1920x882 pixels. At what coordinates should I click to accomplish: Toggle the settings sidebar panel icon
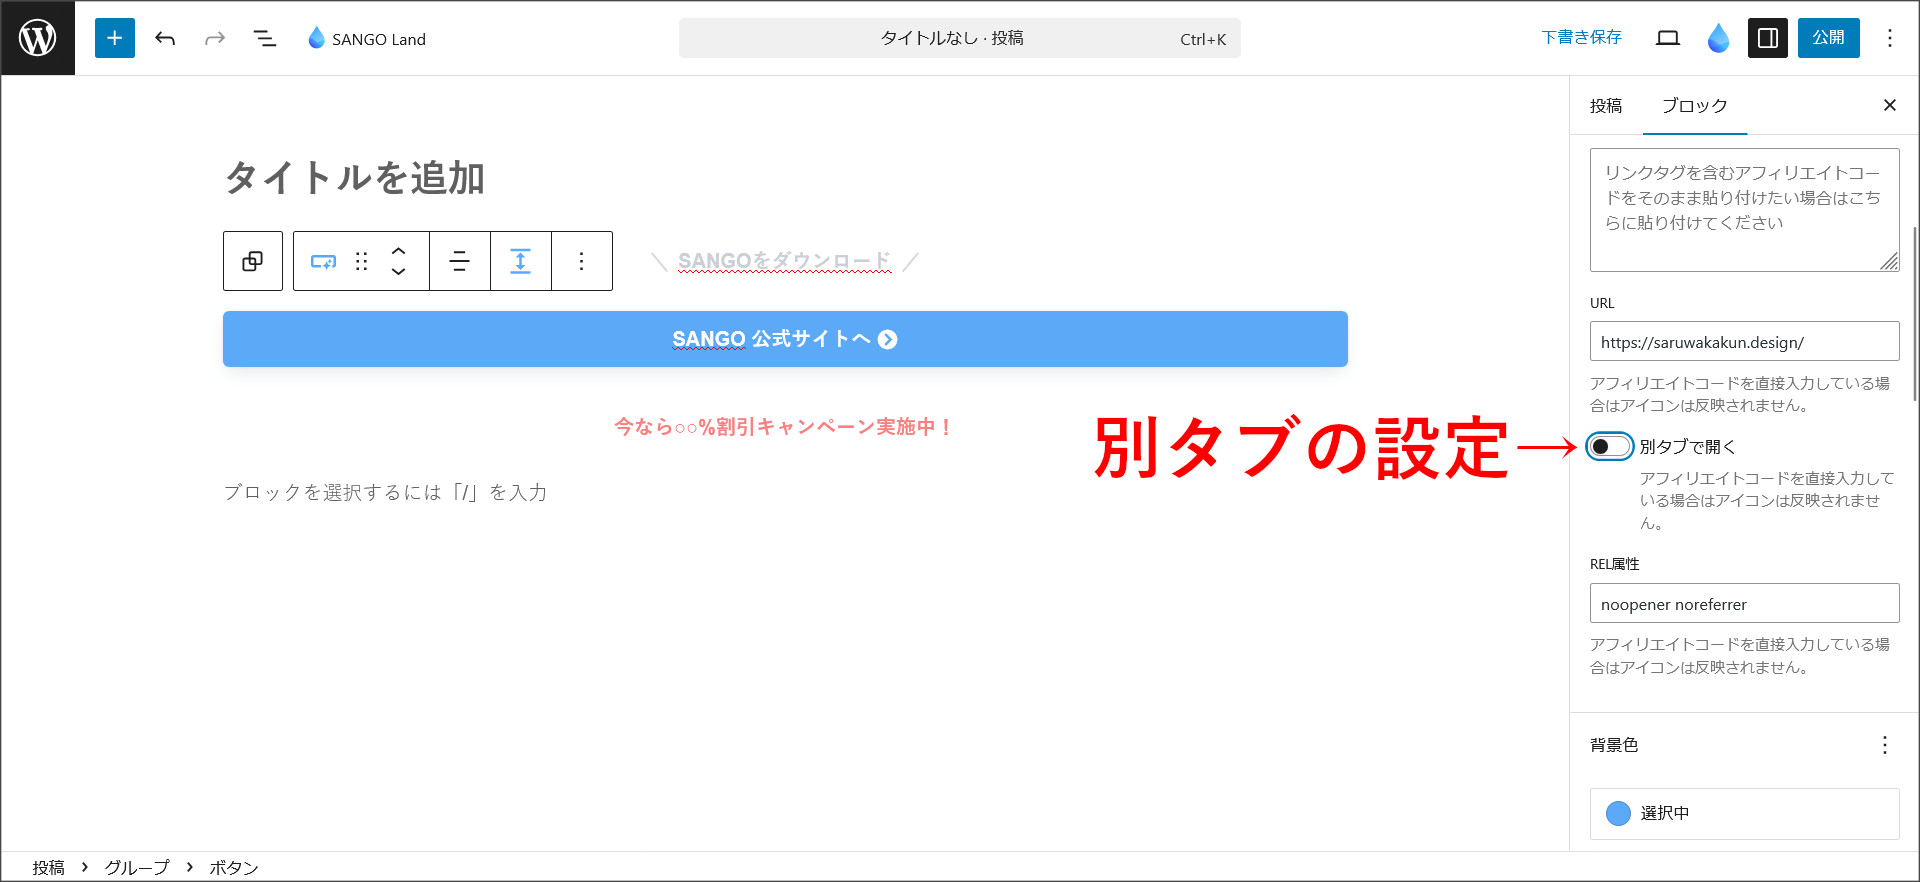tap(1767, 38)
